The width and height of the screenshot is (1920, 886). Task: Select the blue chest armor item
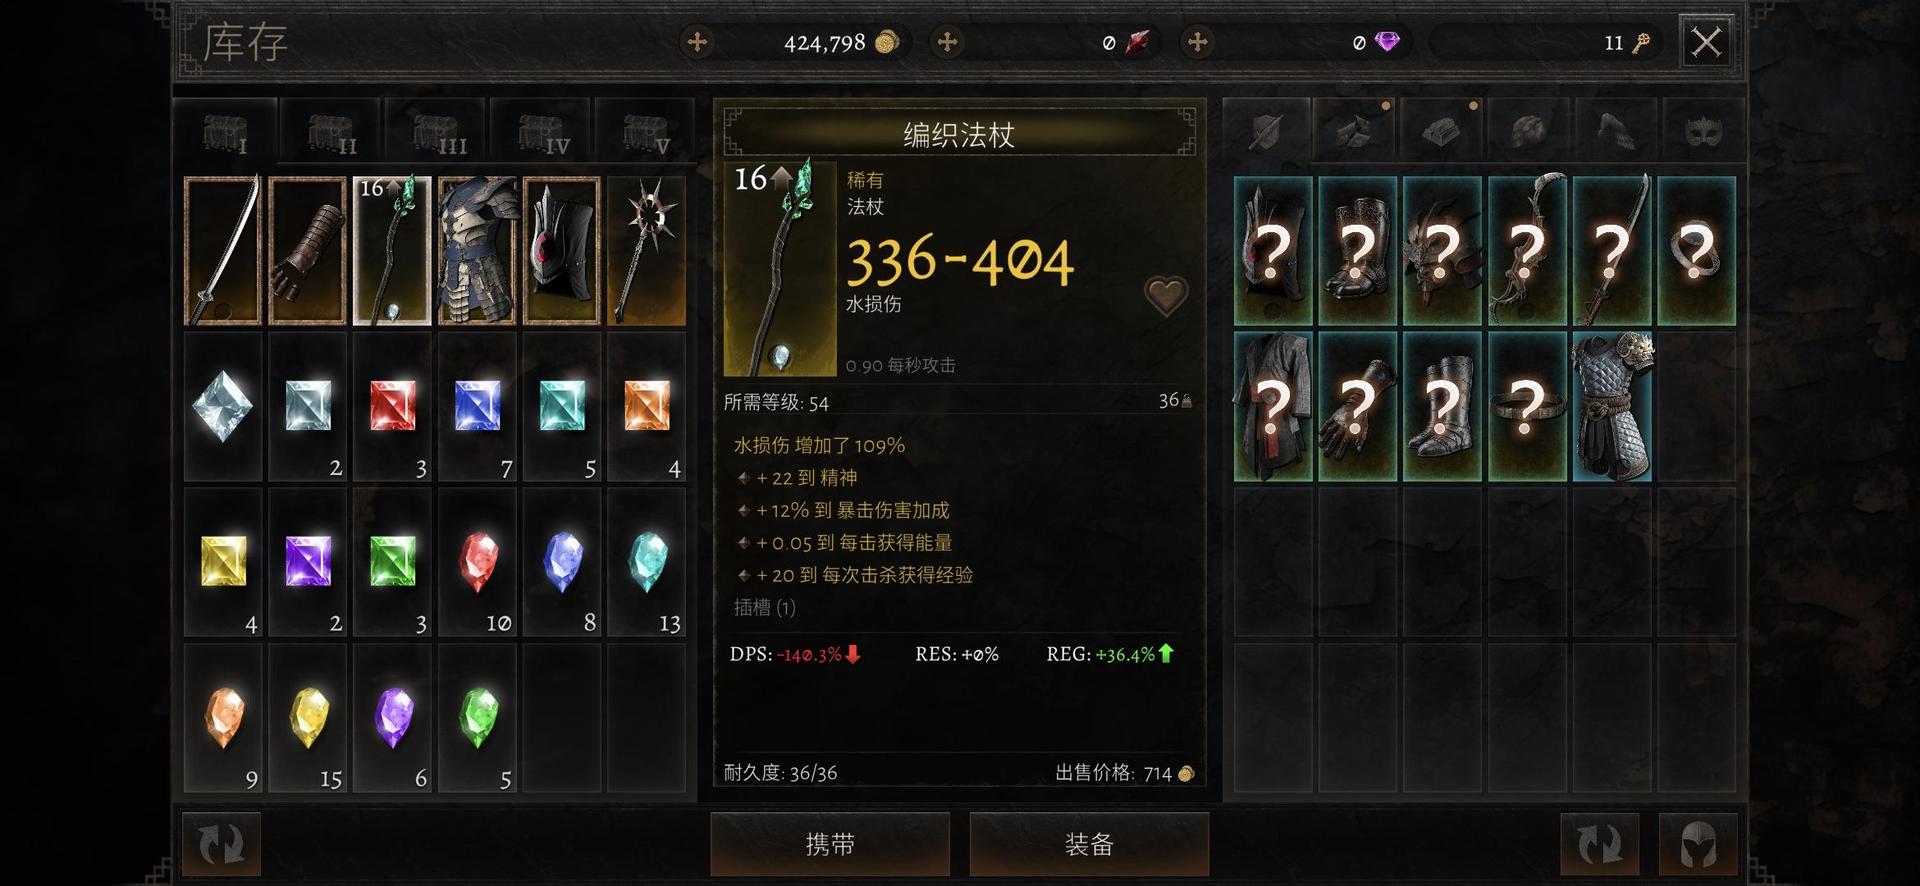tap(477, 250)
